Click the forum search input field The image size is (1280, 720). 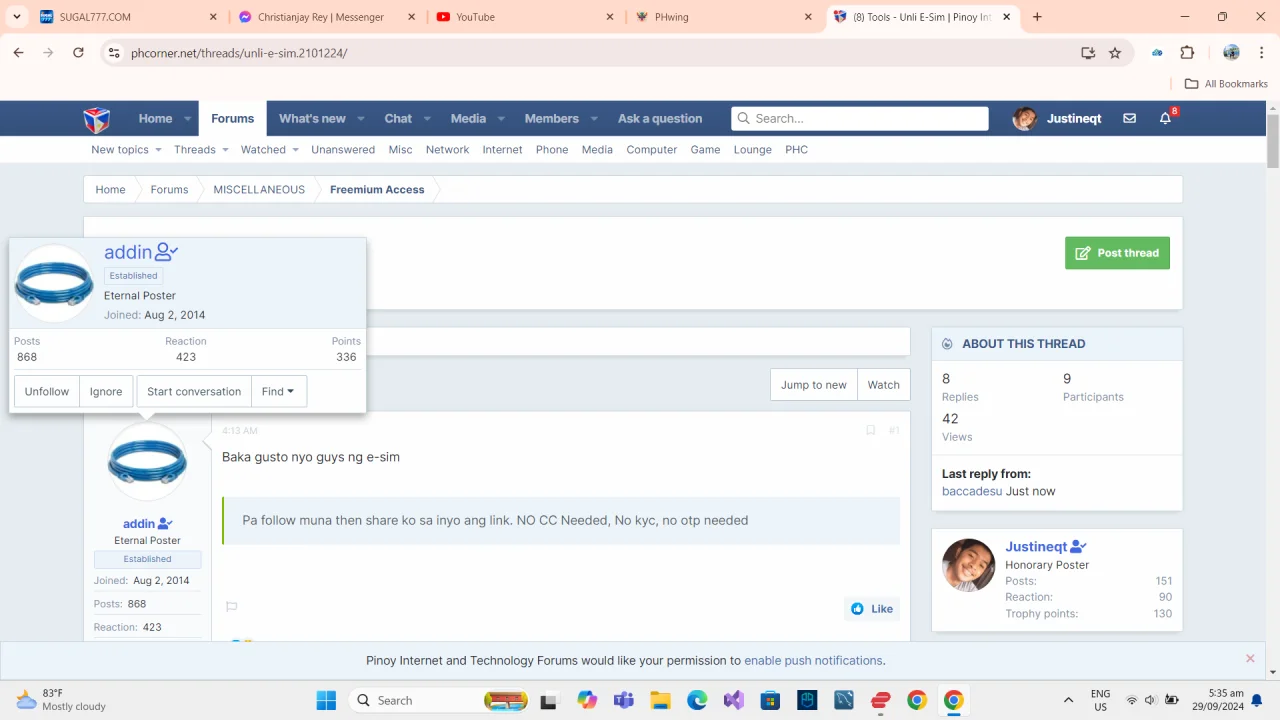[x=860, y=118]
